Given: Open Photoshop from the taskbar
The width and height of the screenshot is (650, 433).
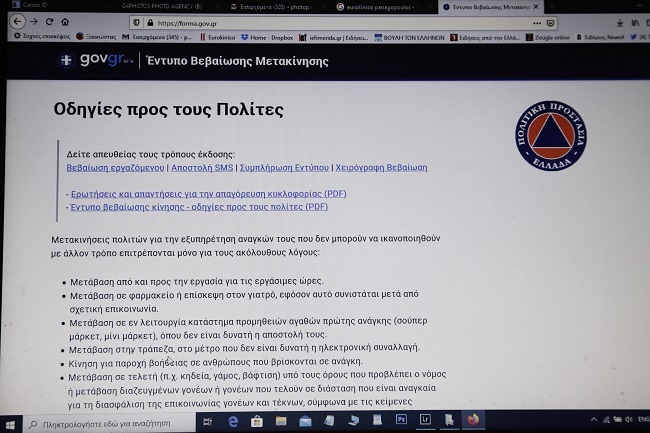Looking at the screenshot, I should click(400, 423).
